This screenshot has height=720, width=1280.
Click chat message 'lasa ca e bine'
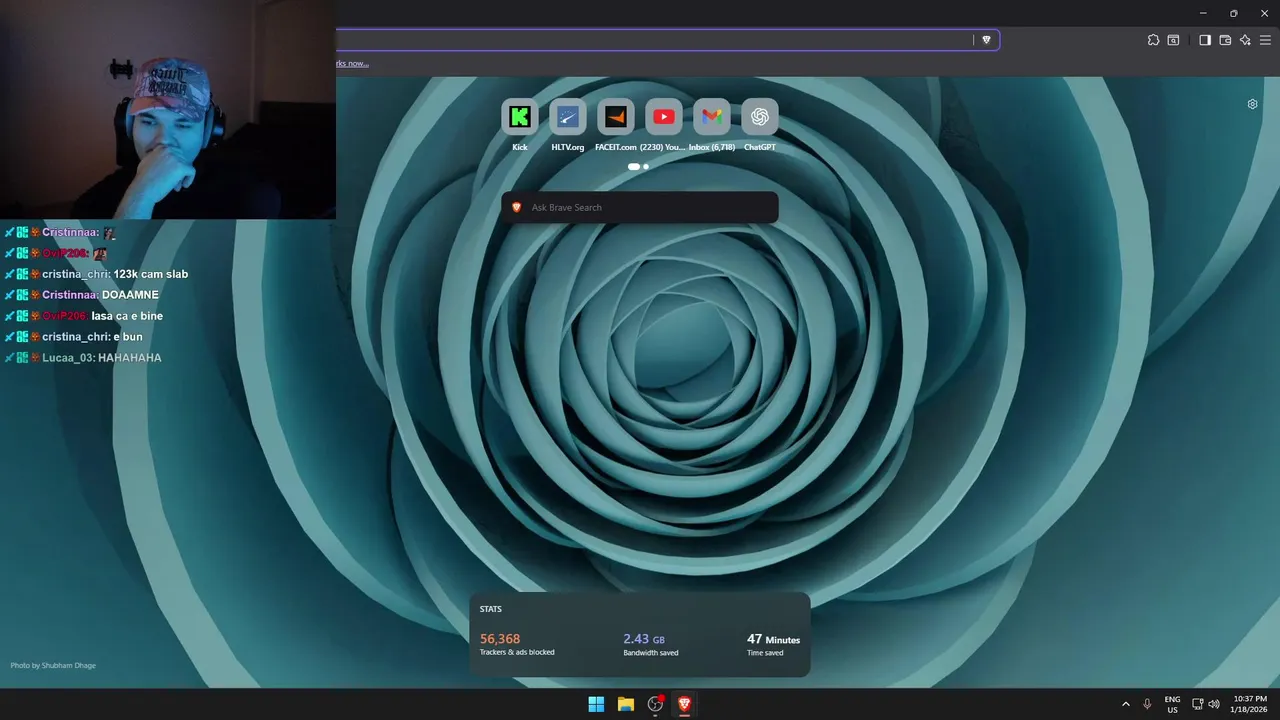tap(127, 316)
